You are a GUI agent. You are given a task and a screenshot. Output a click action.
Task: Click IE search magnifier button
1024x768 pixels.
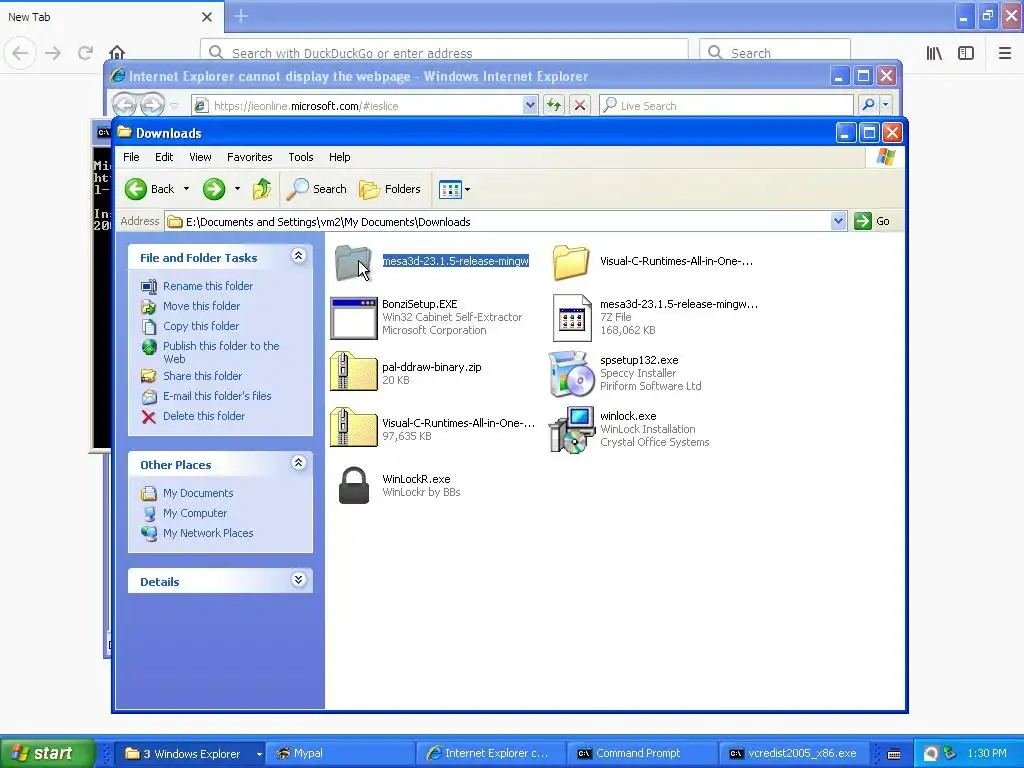click(868, 104)
